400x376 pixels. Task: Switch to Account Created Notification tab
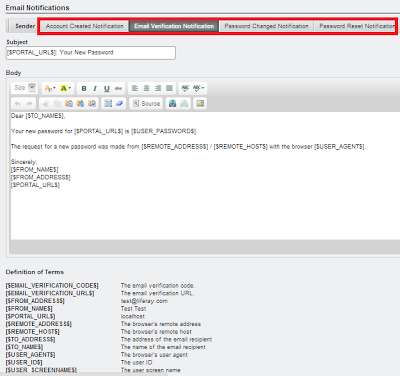85,26
